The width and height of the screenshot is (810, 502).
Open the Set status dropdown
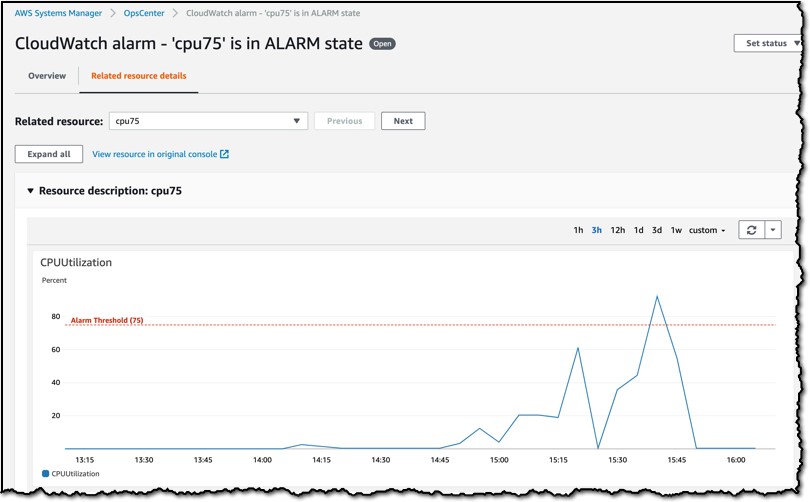(x=768, y=43)
